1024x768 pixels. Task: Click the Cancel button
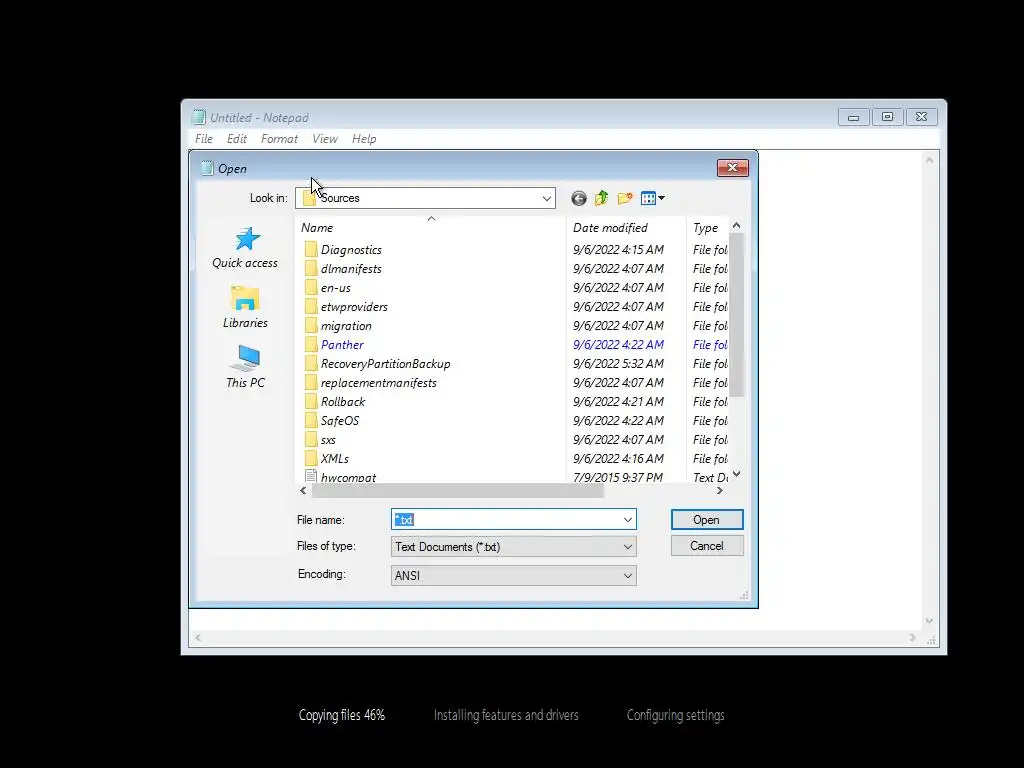tap(707, 546)
